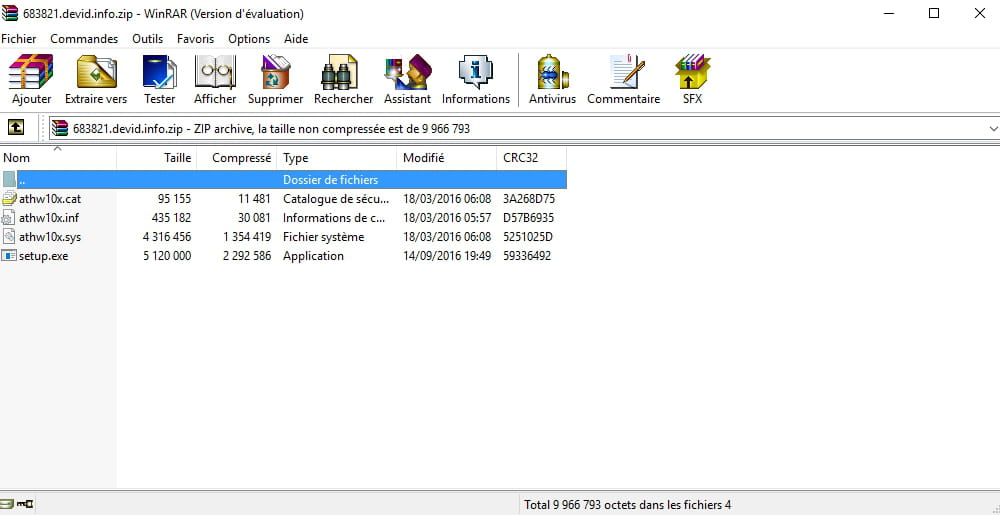Screen dimensions: 1000x515
Task: Click the Ajouter toolbar icon
Action: click(x=31, y=71)
